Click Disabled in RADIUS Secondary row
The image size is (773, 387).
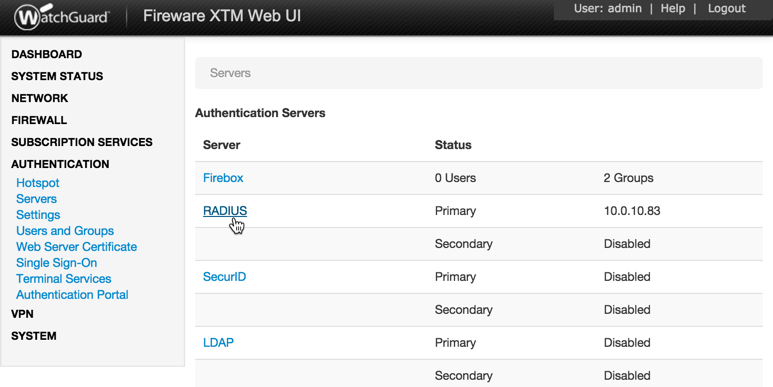(x=627, y=244)
